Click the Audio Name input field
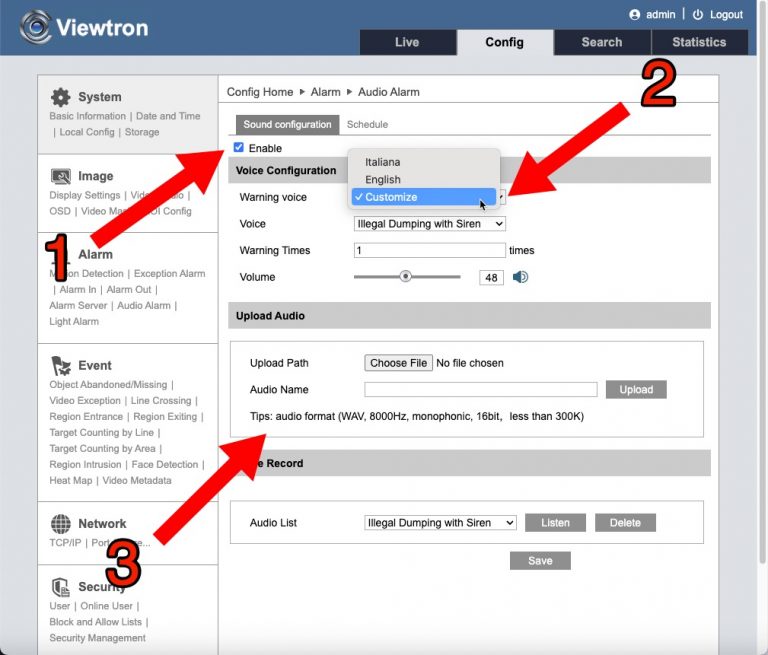This screenshot has width=768, height=655. point(480,390)
